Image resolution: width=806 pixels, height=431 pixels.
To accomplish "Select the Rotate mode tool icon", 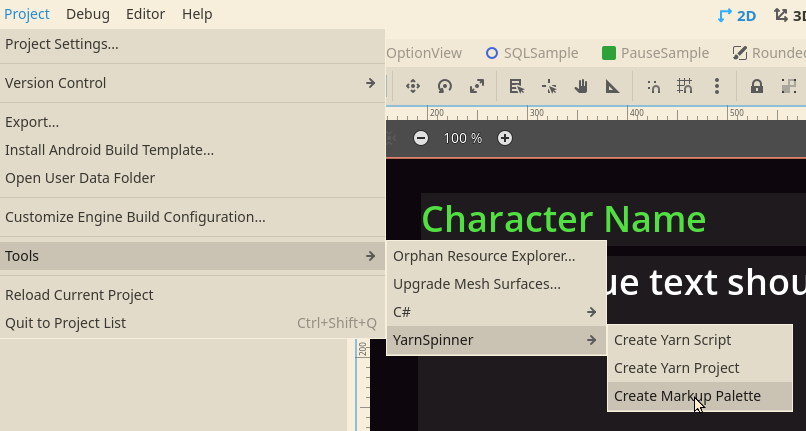I will (x=445, y=86).
